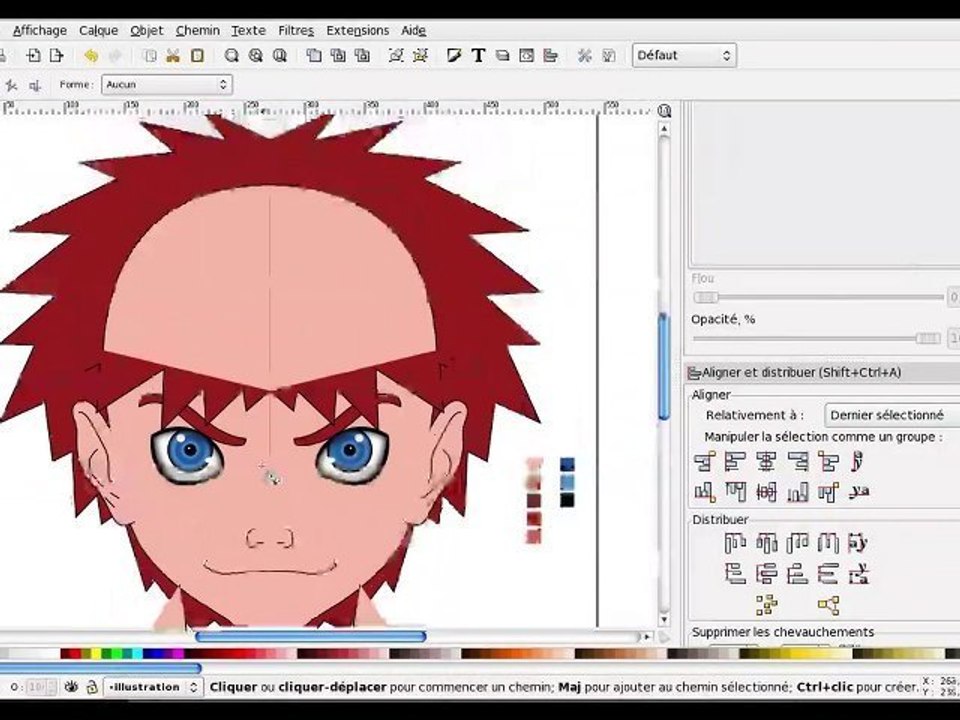
Task: Zoom to fit drawing using second magnifier icon
Action: click(256, 56)
